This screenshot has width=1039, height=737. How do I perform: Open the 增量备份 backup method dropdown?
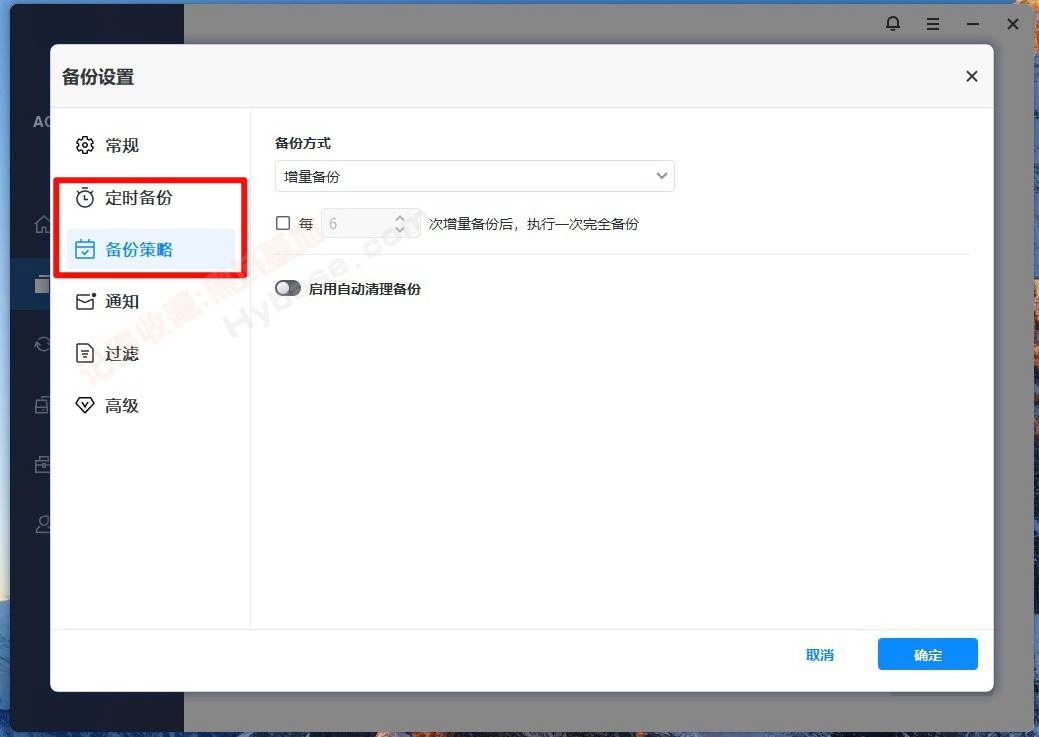click(x=474, y=175)
